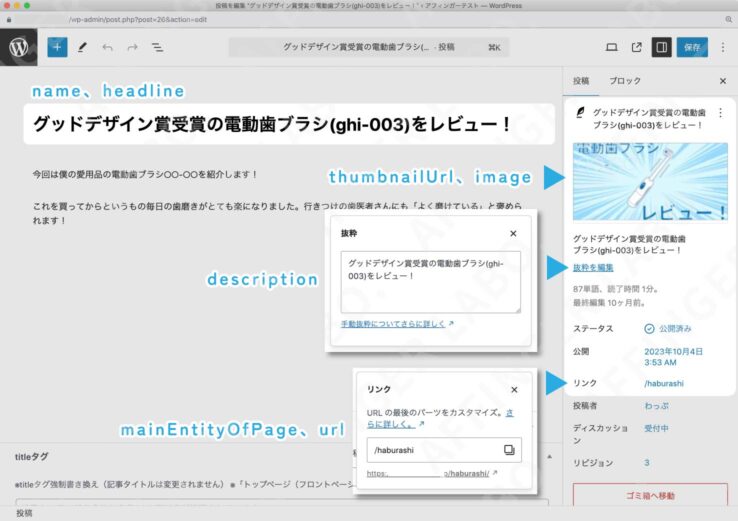The width and height of the screenshot is (738, 521).
Task: Open the WordPress logo dashboard menu
Action: click(x=19, y=47)
